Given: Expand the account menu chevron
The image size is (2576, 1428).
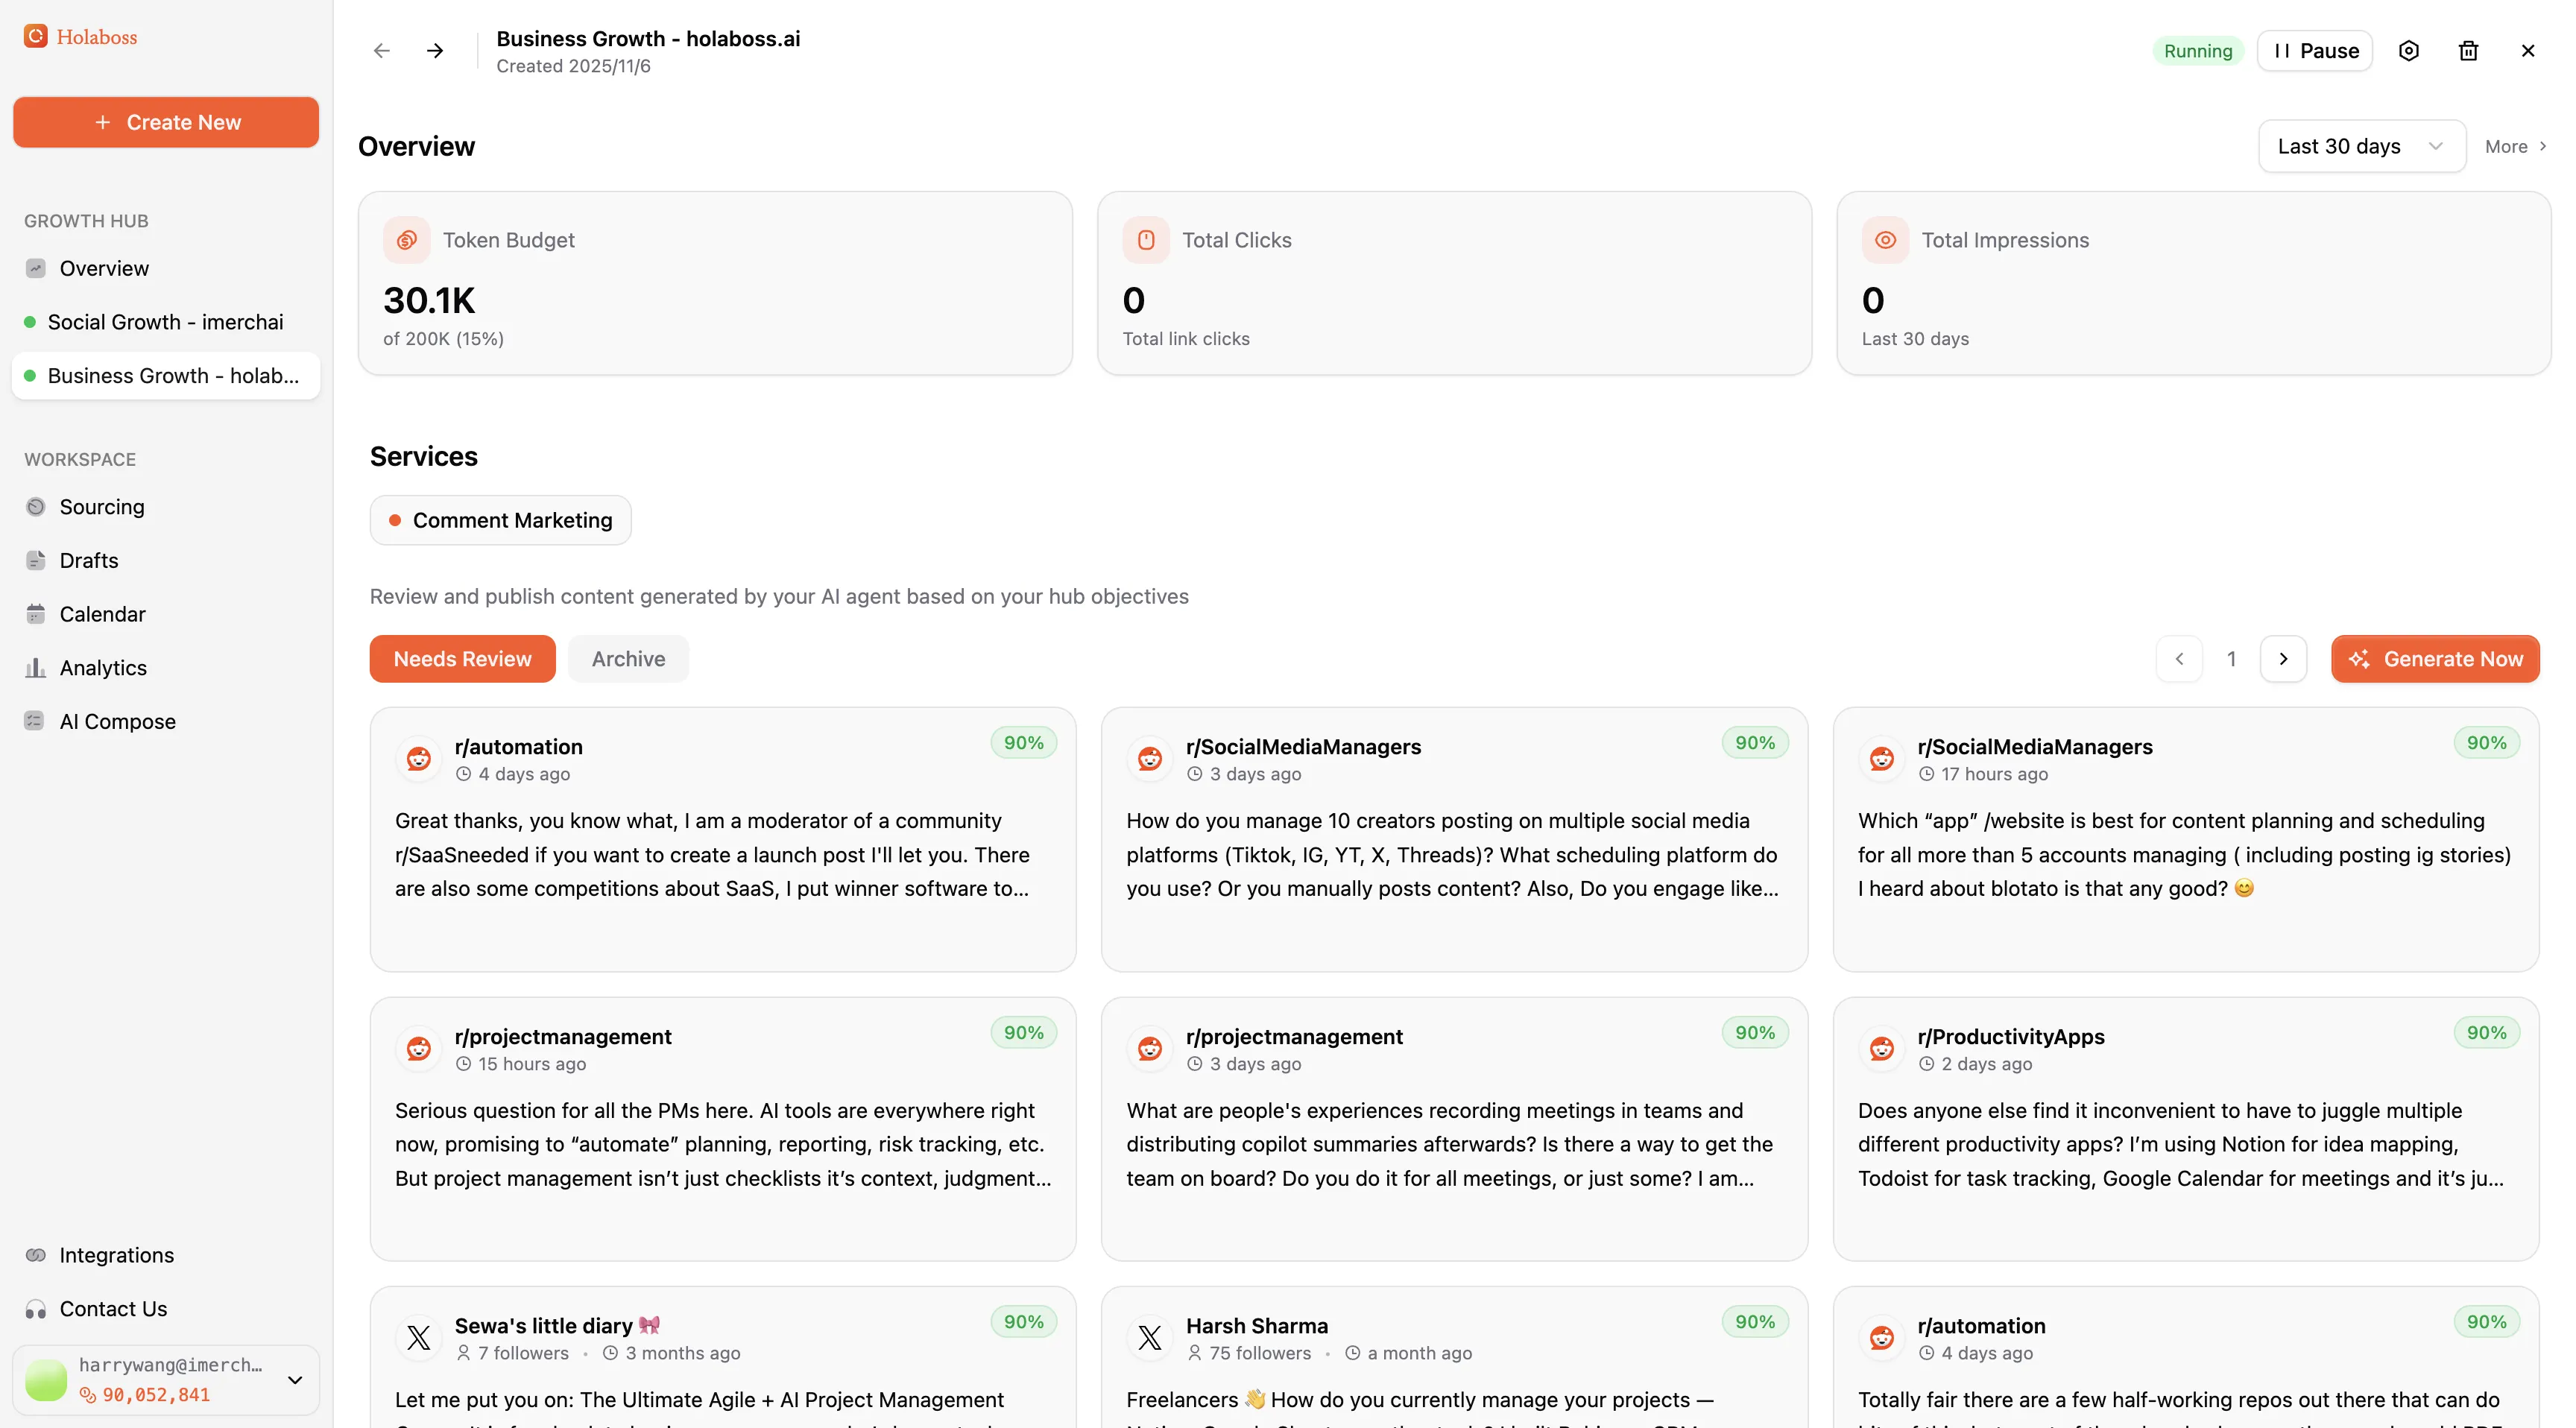Looking at the screenshot, I should 295,1380.
